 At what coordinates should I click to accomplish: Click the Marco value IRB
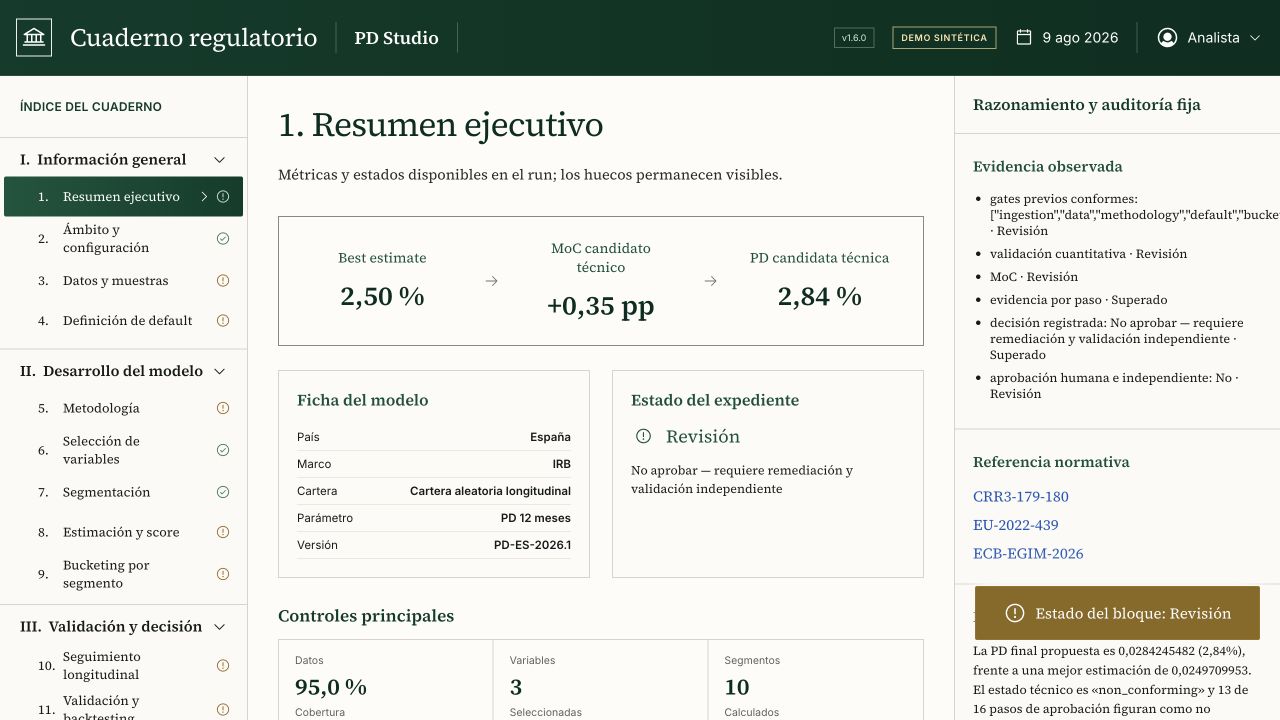point(561,464)
